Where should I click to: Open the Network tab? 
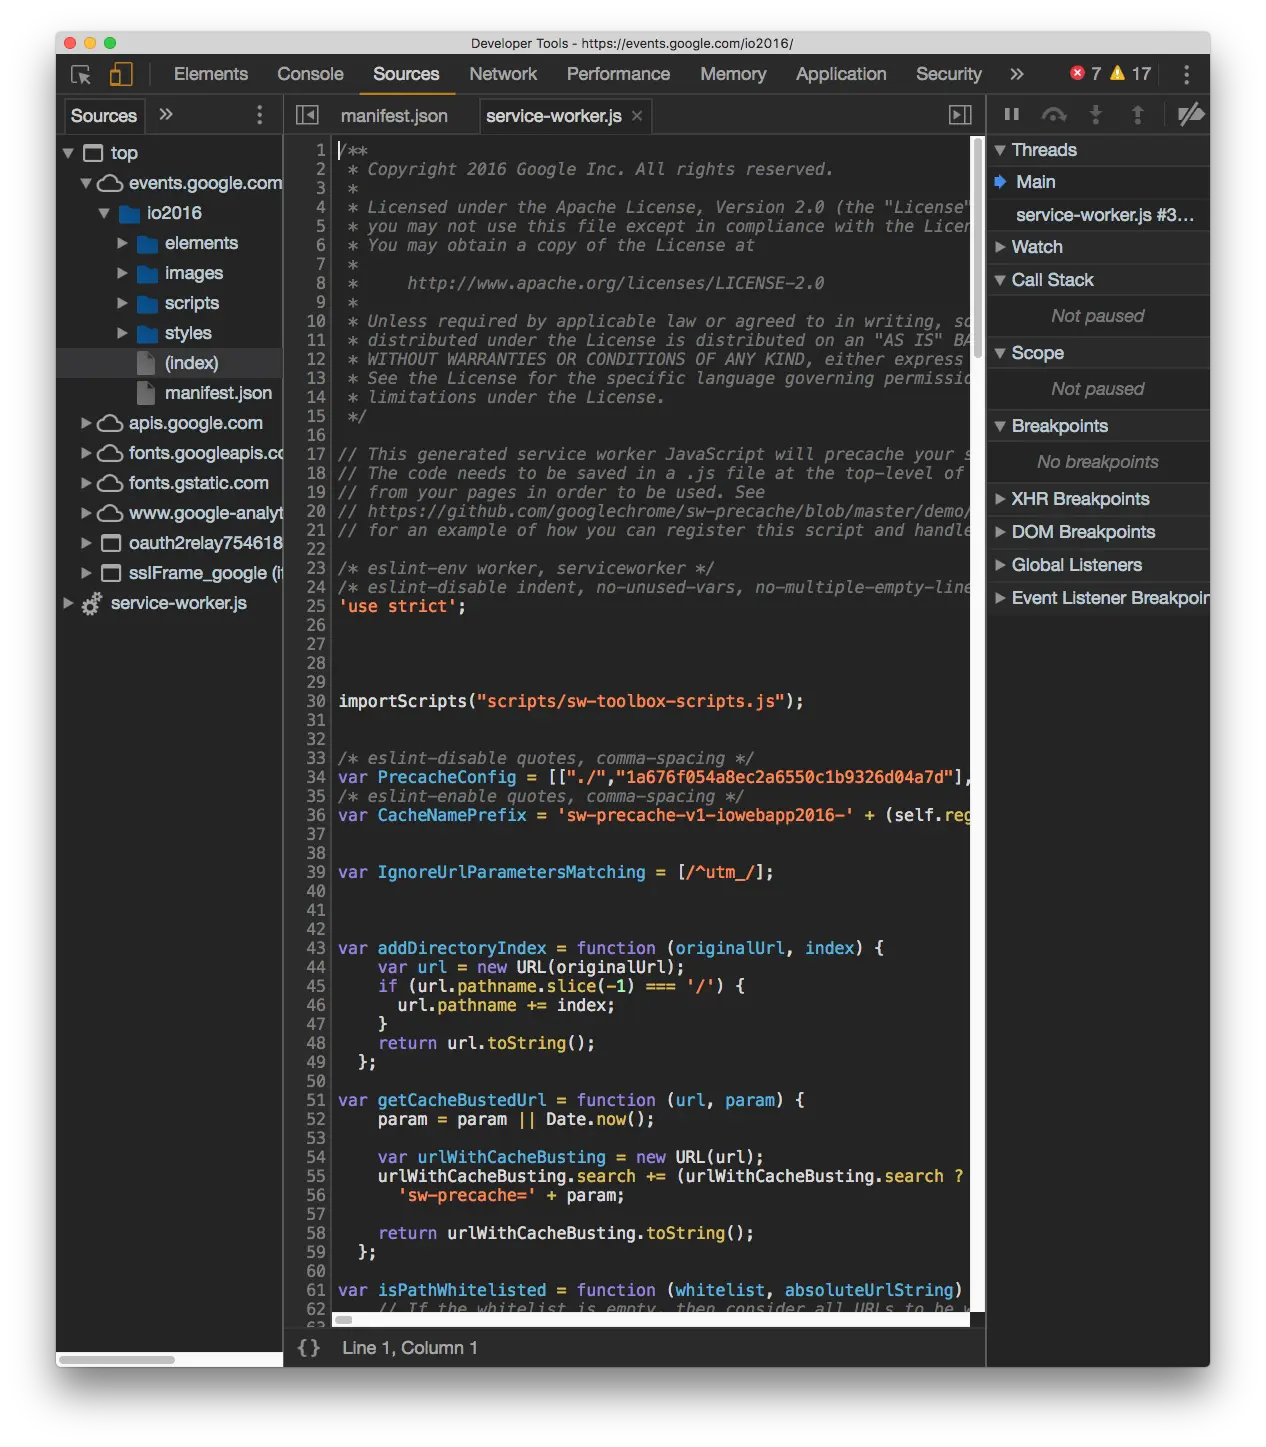503,74
